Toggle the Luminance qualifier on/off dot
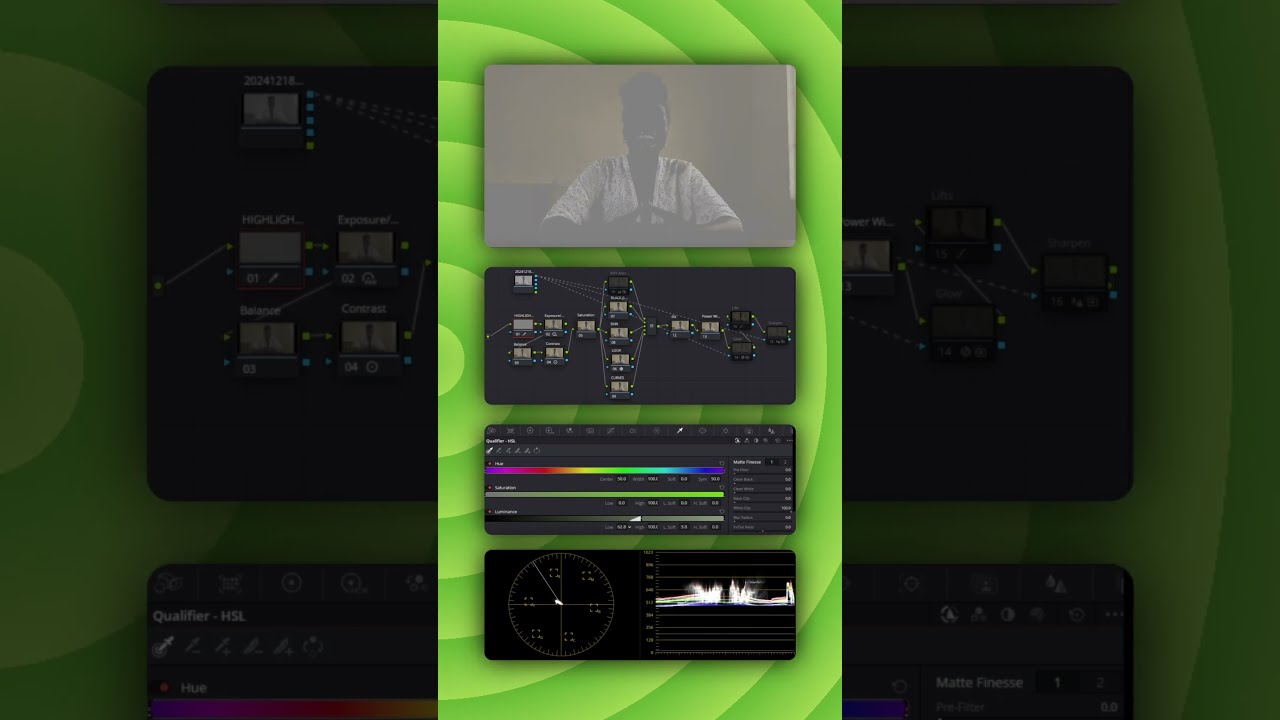Viewport: 1280px width, 720px height. 489,511
